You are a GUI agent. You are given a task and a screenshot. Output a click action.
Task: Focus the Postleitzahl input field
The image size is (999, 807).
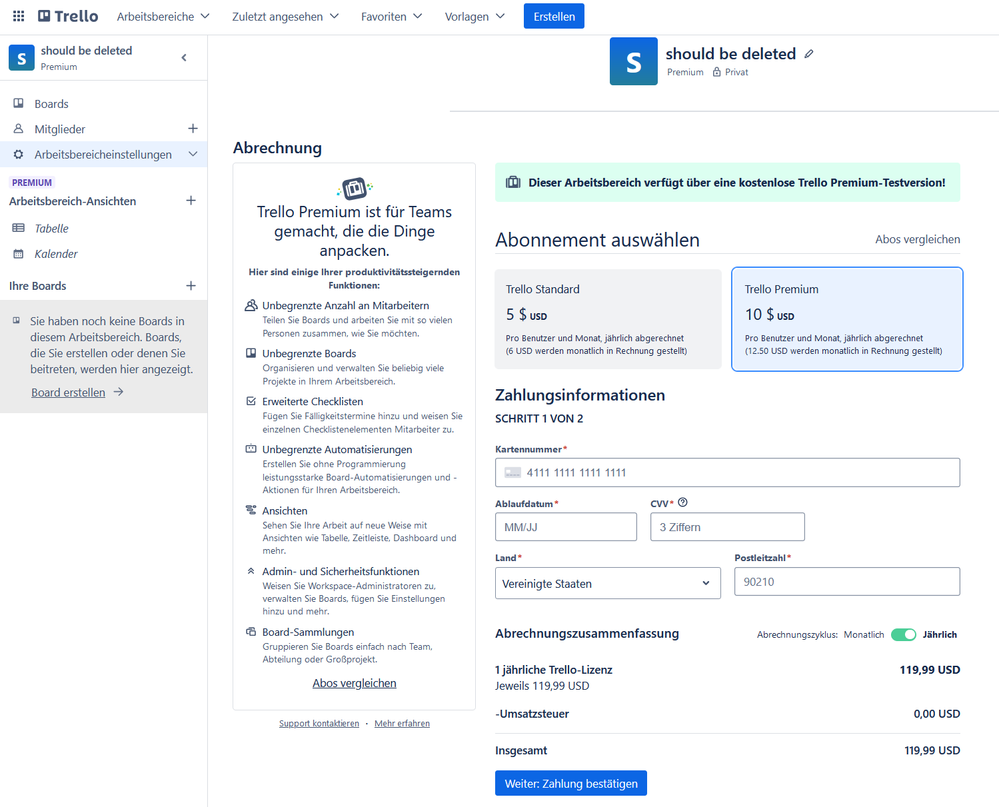pos(847,582)
